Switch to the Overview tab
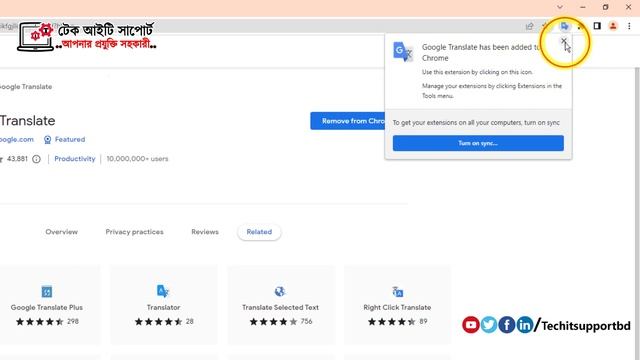 click(x=61, y=232)
